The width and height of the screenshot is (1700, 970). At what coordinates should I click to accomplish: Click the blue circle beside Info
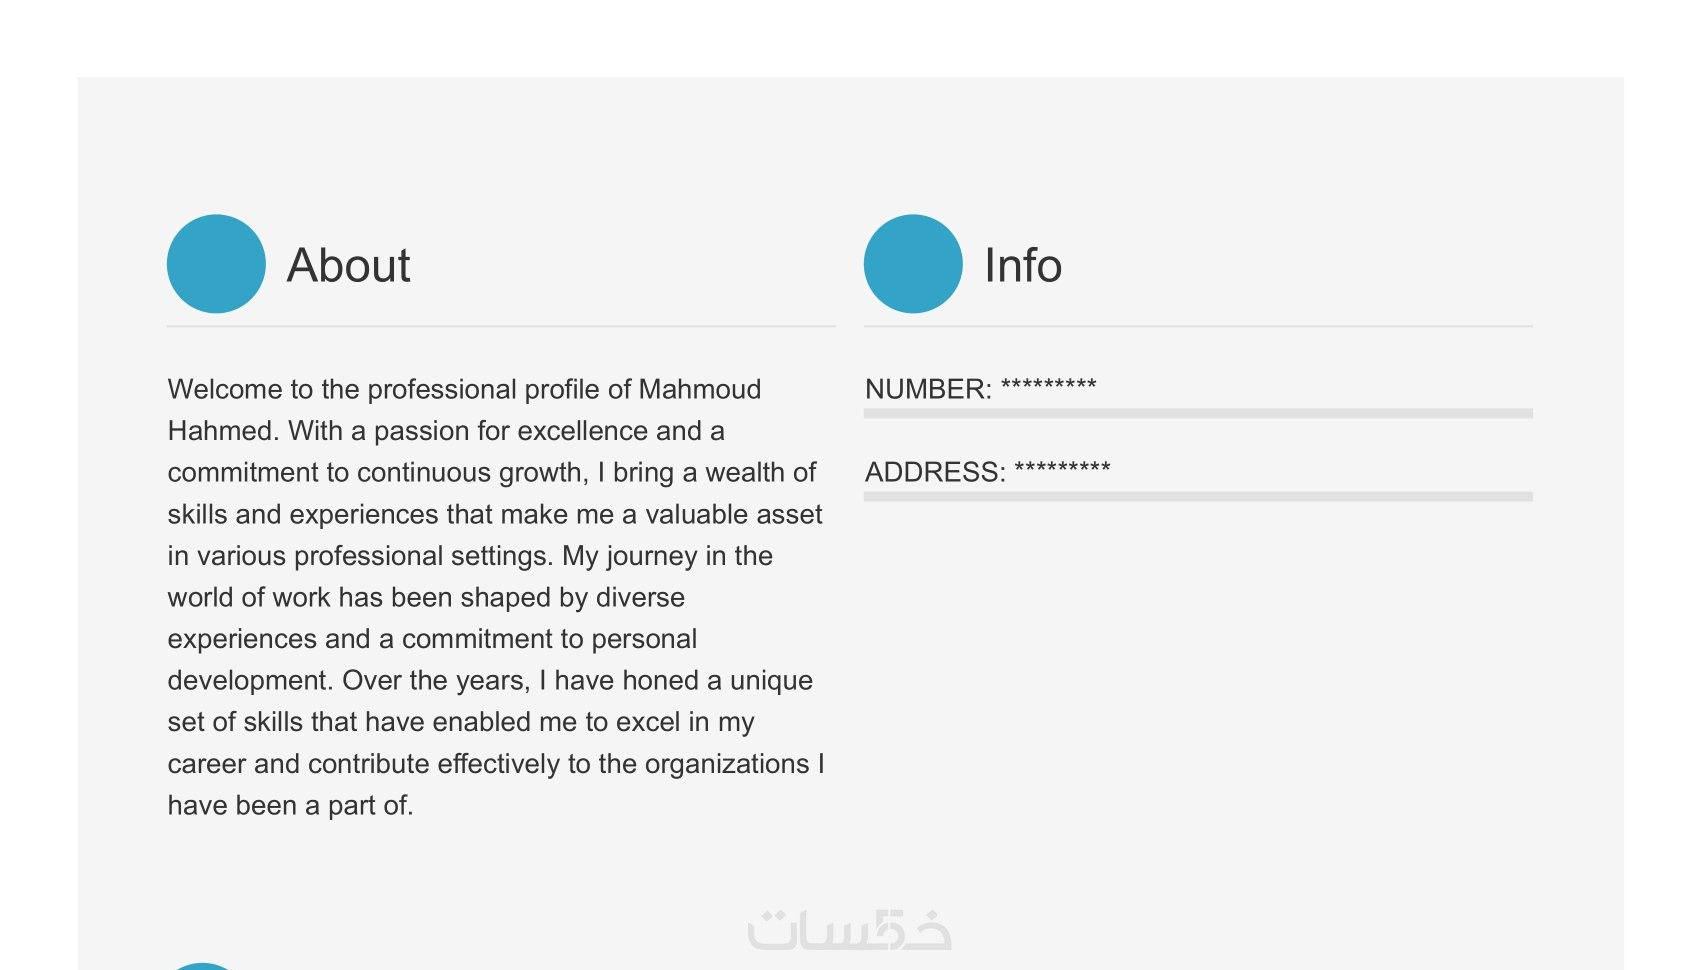pyautogui.click(x=913, y=264)
